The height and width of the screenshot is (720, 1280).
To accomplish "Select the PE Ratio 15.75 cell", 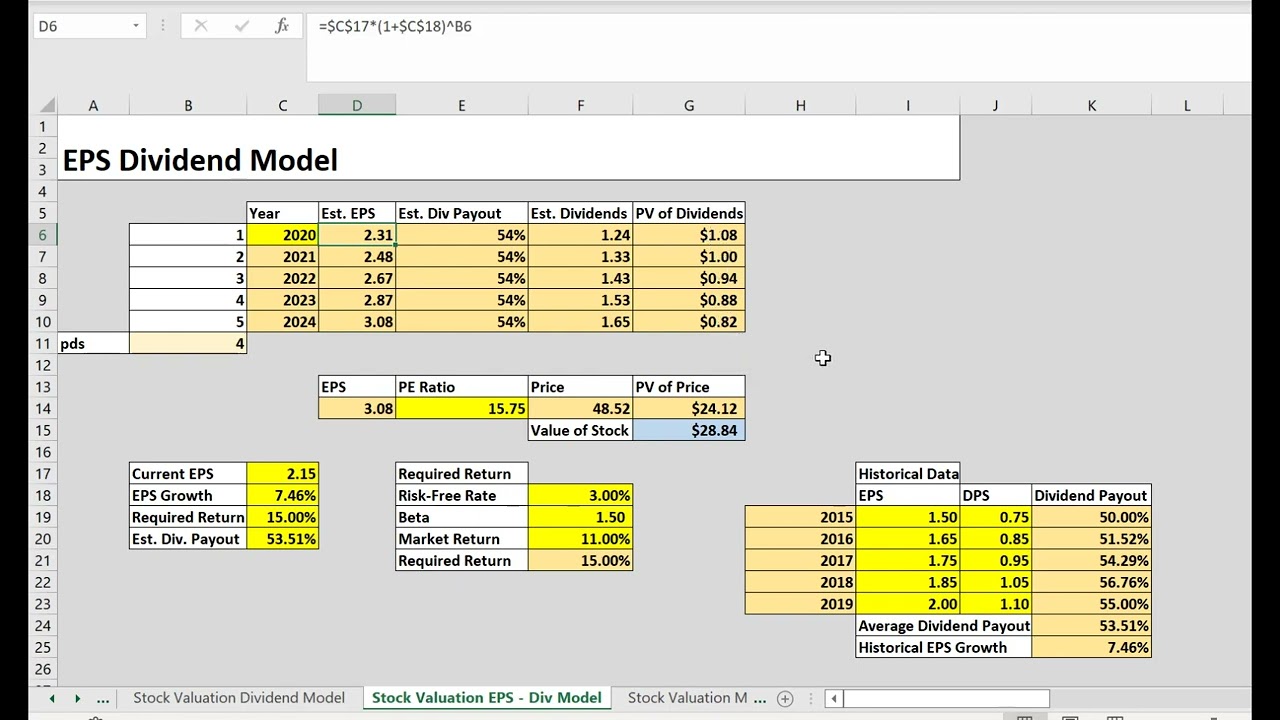I will (x=462, y=409).
